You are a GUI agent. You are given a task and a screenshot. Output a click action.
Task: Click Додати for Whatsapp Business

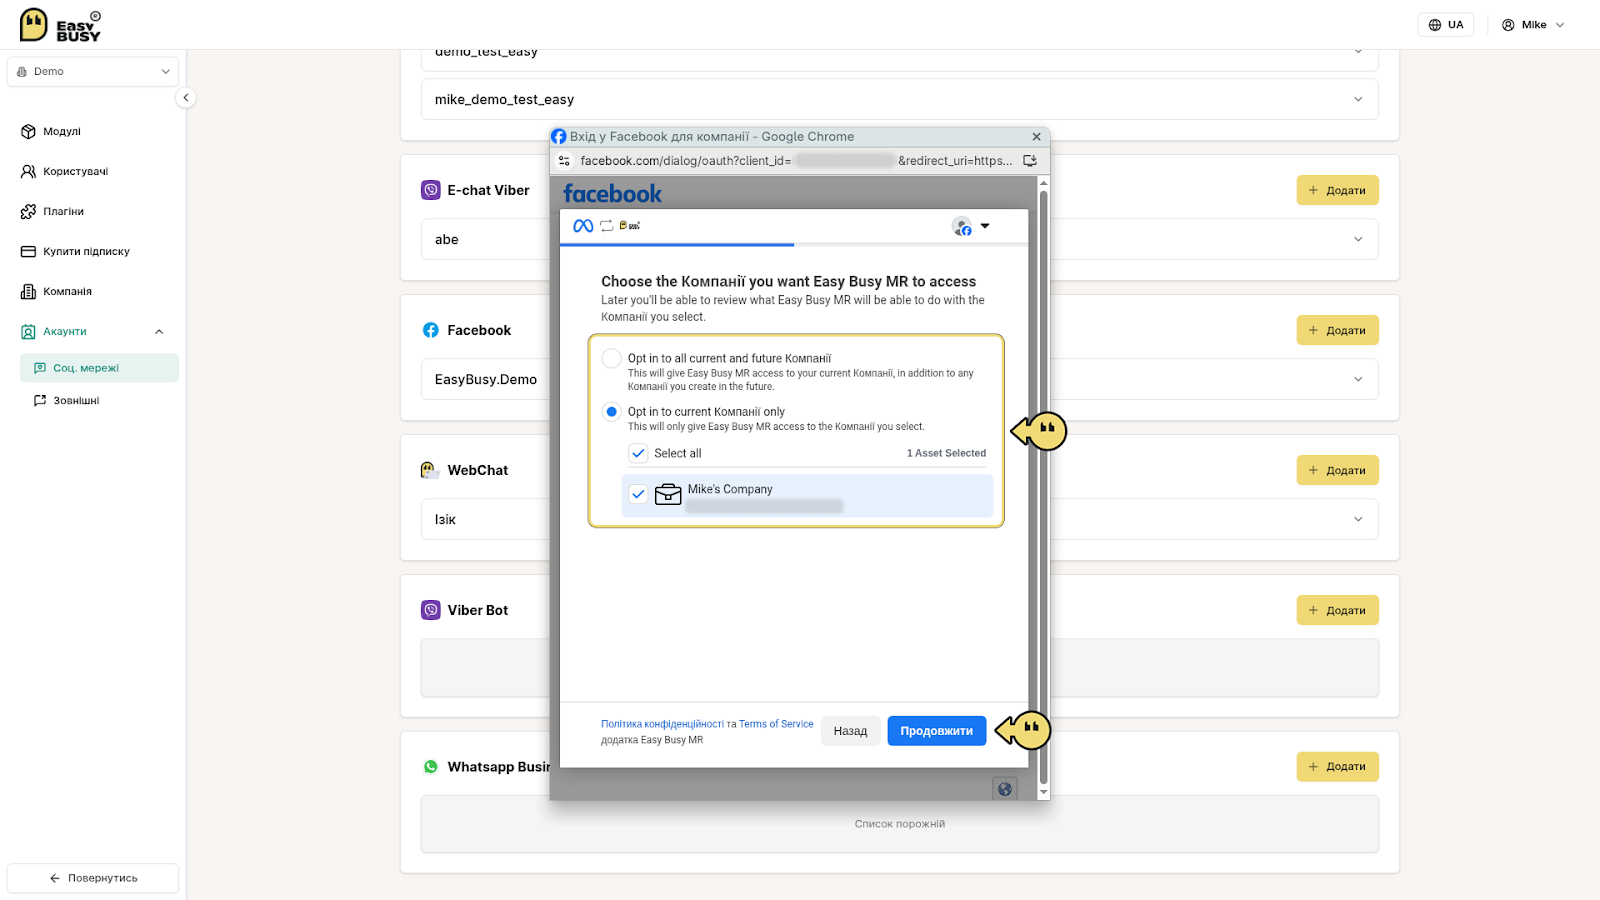click(x=1338, y=767)
